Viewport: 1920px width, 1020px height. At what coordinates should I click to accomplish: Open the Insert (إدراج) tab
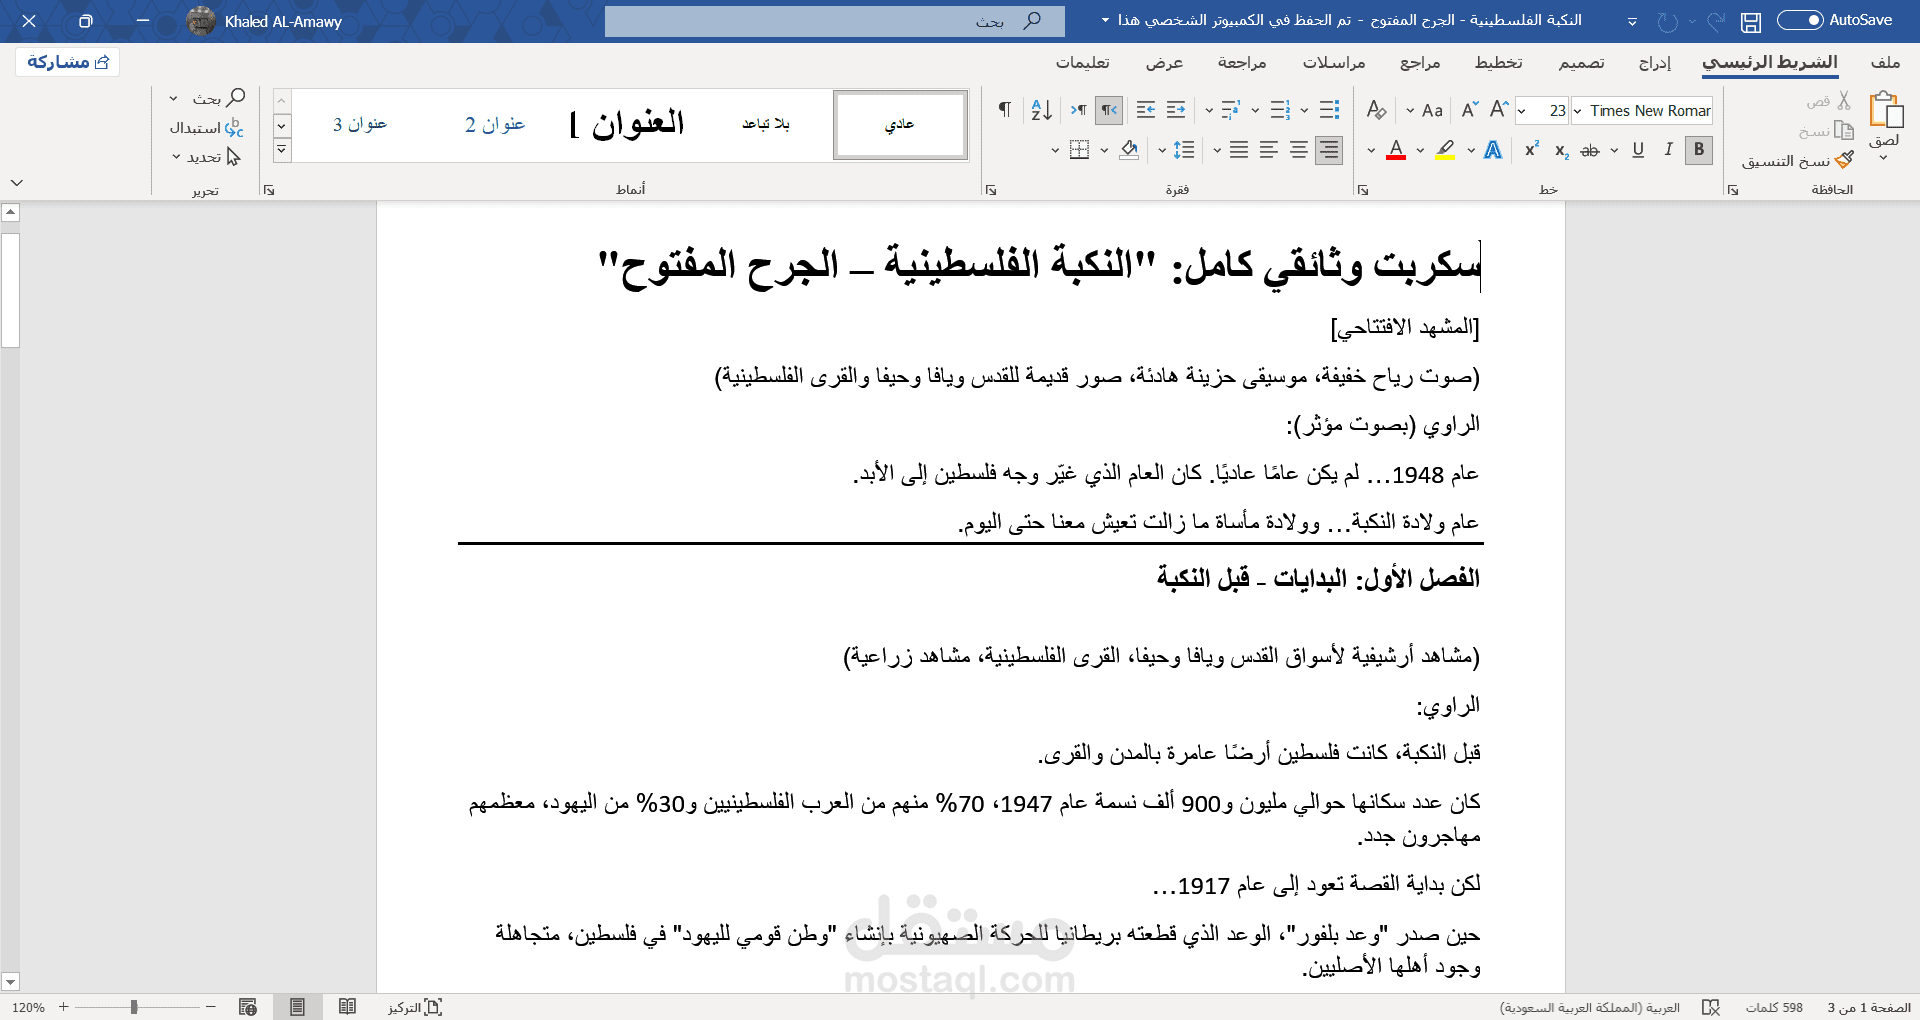[x=1655, y=62]
